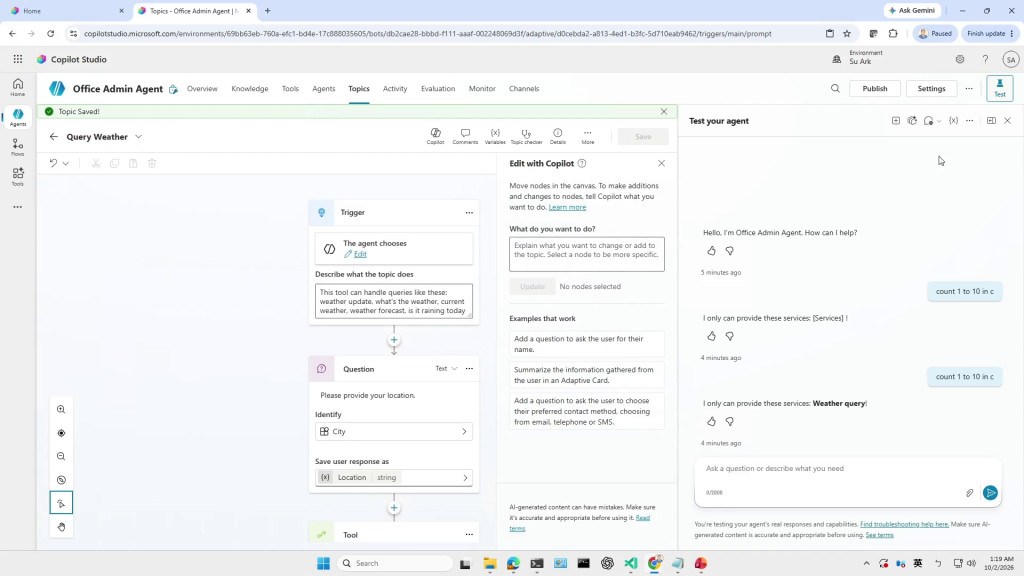Open Home in the left sidebar
Screen dimensions: 1024x576
(x=18, y=87)
